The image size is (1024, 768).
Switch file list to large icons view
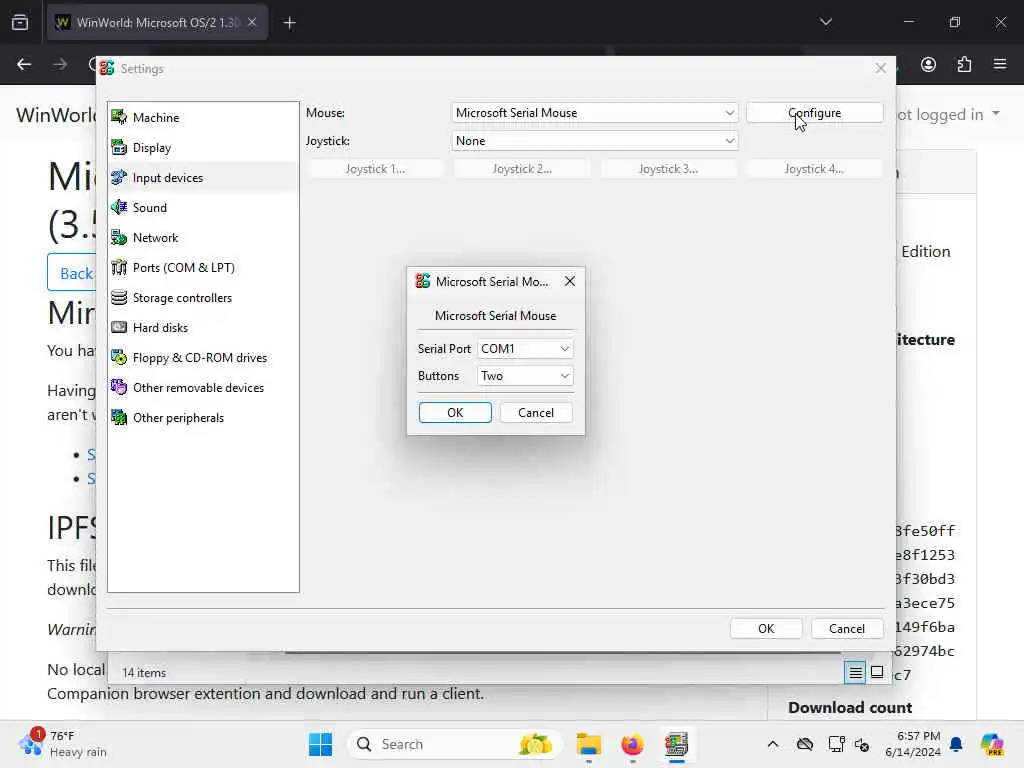877,672
